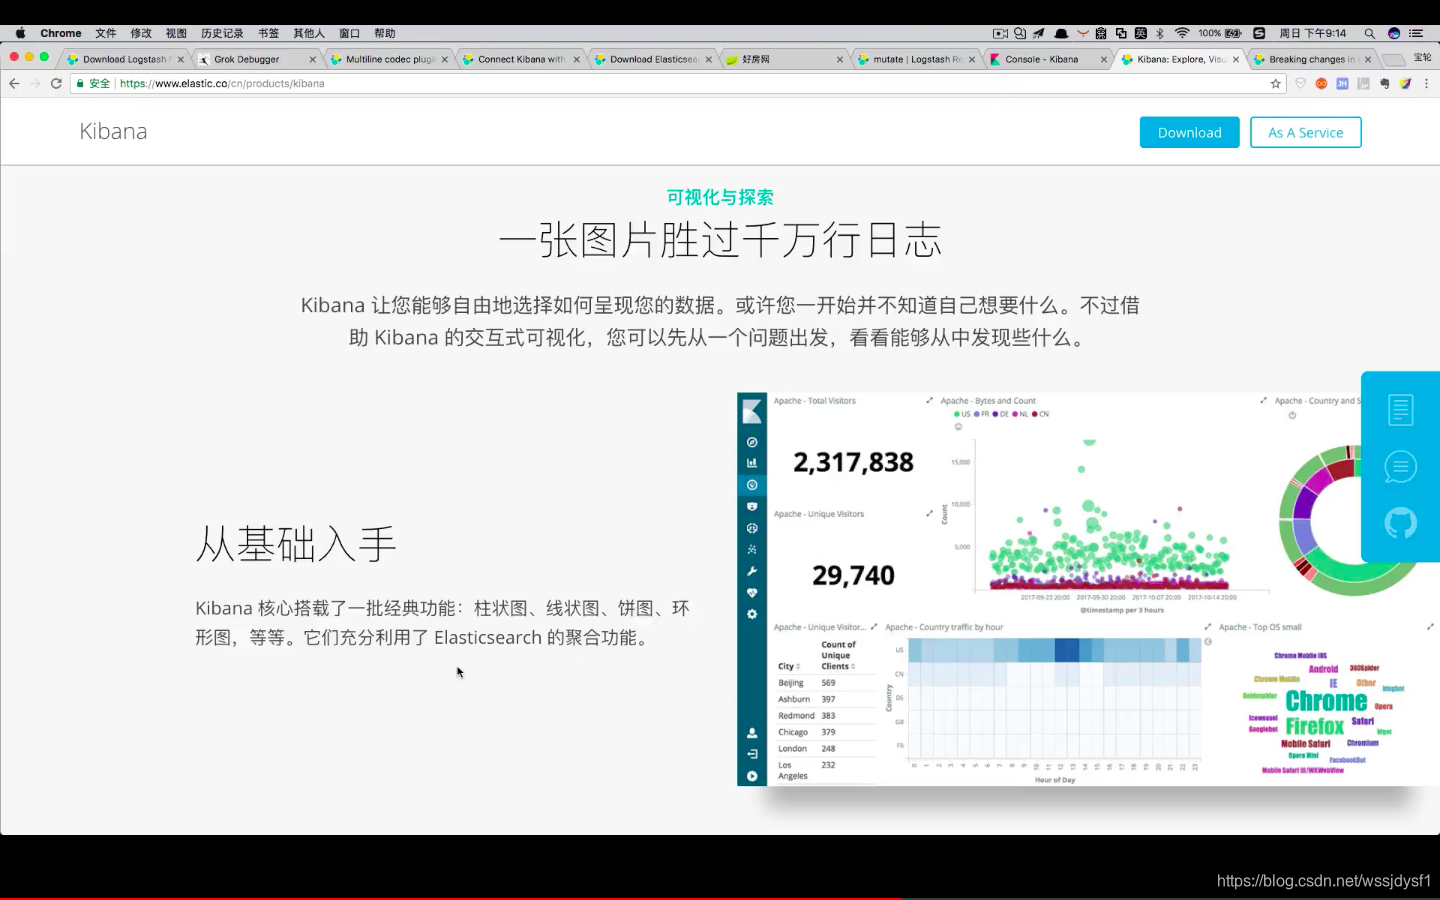The width and height of the screenshot is (1440, 900).
Task: Click the Kibana product title
Action: [113, 131]
